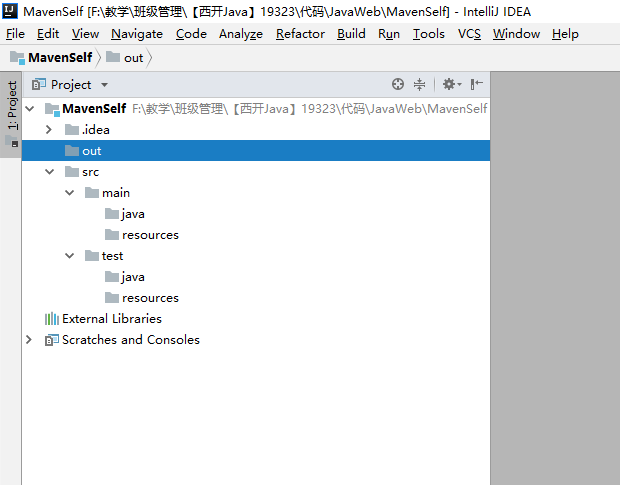Click the MavenSelf module icon in breadcrumb
The image size is (620, 485).
tap(17, 57)
